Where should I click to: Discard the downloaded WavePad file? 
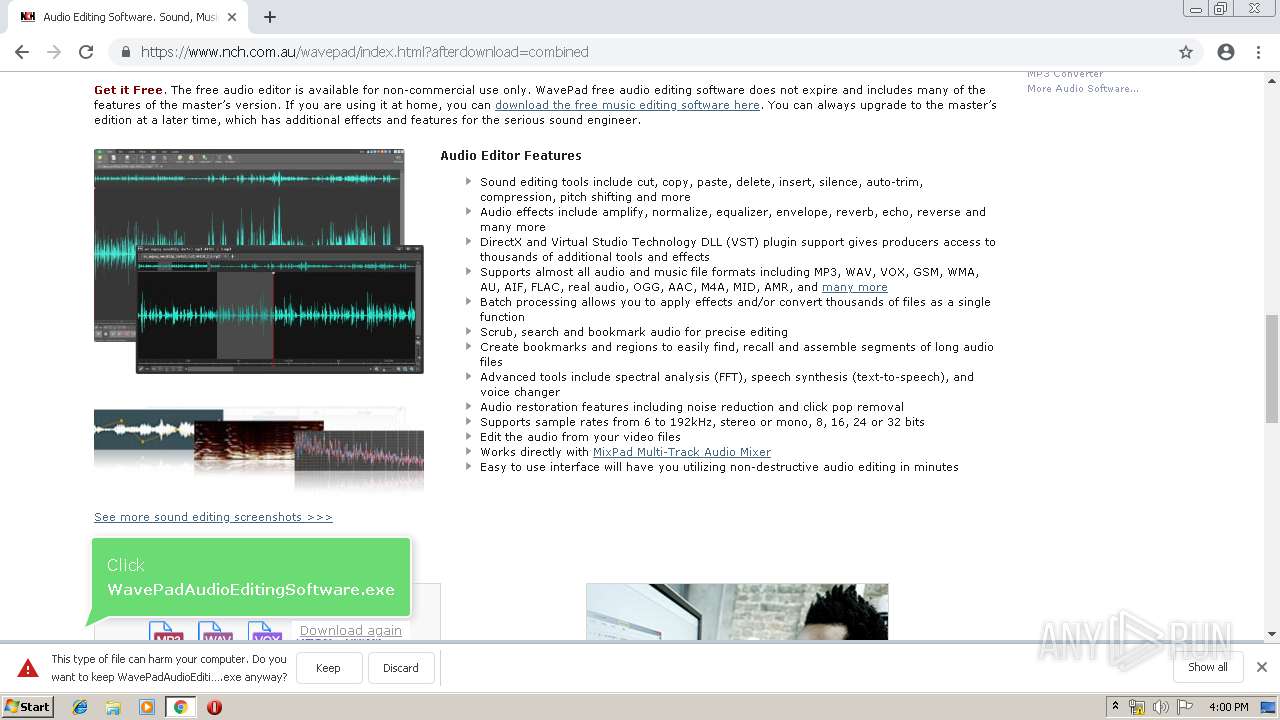(401, 668)
